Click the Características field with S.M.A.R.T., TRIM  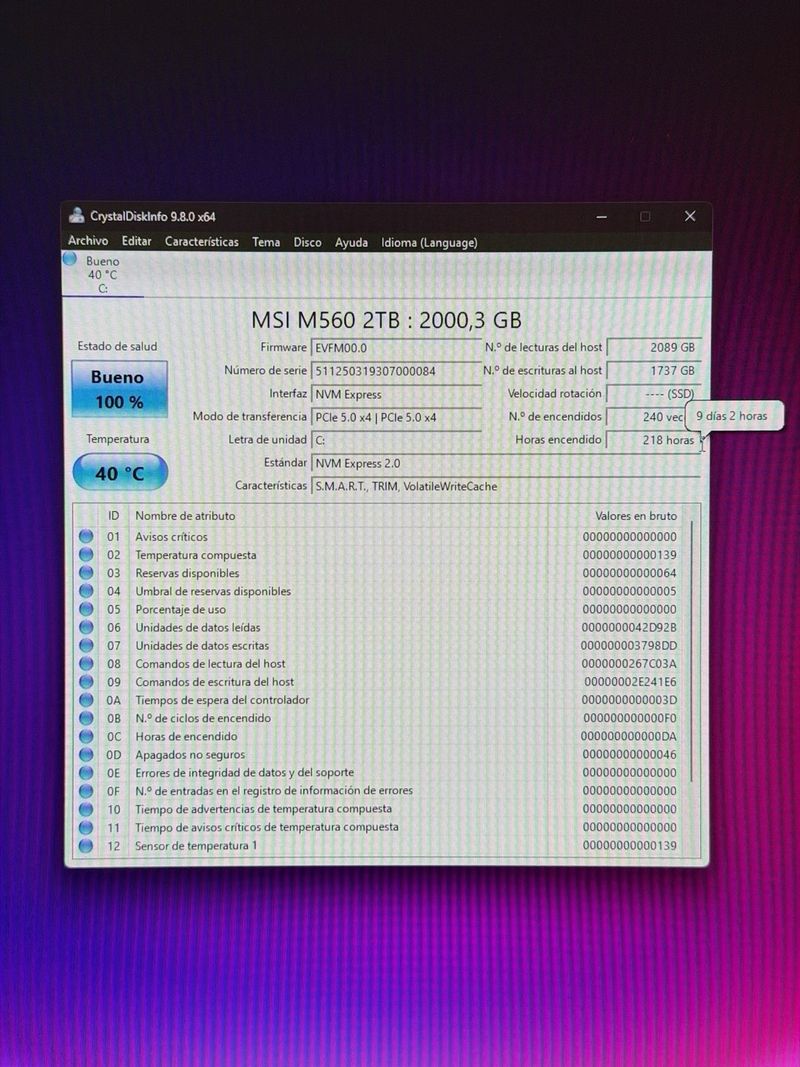tap(505, 487)
